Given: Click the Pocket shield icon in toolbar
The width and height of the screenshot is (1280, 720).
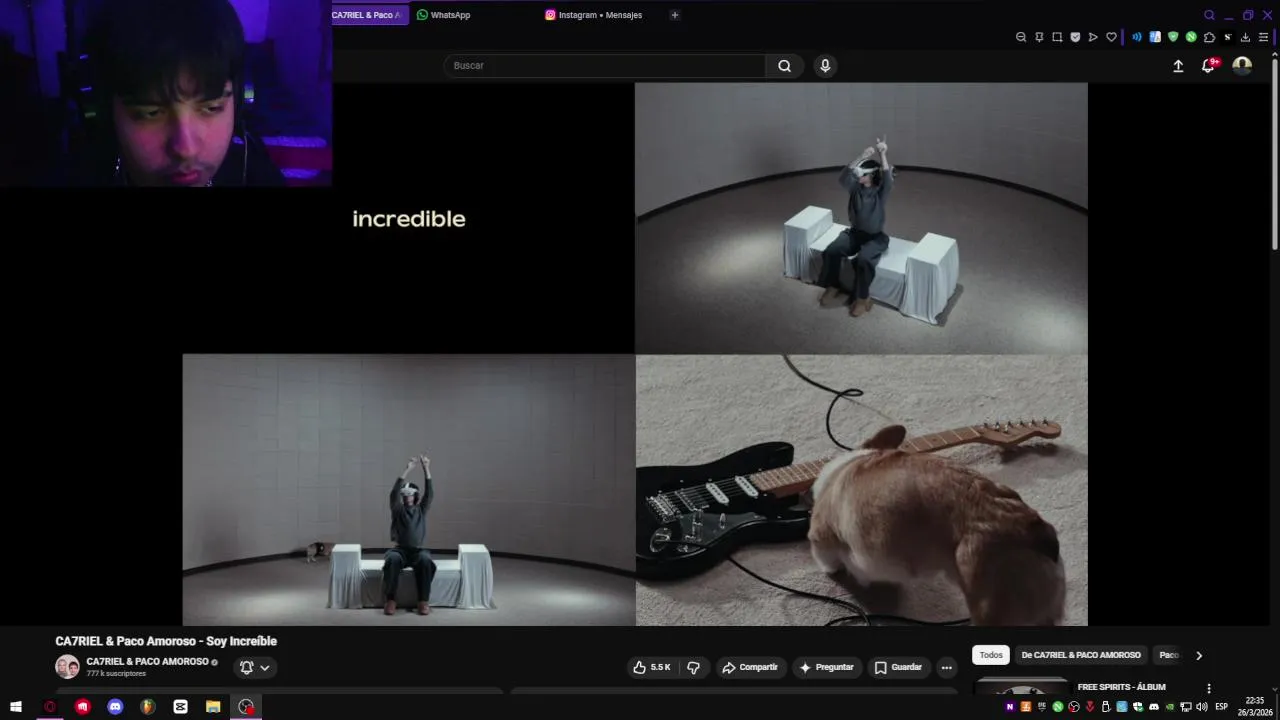Looking at the screenshot, I should point(1075,37).
